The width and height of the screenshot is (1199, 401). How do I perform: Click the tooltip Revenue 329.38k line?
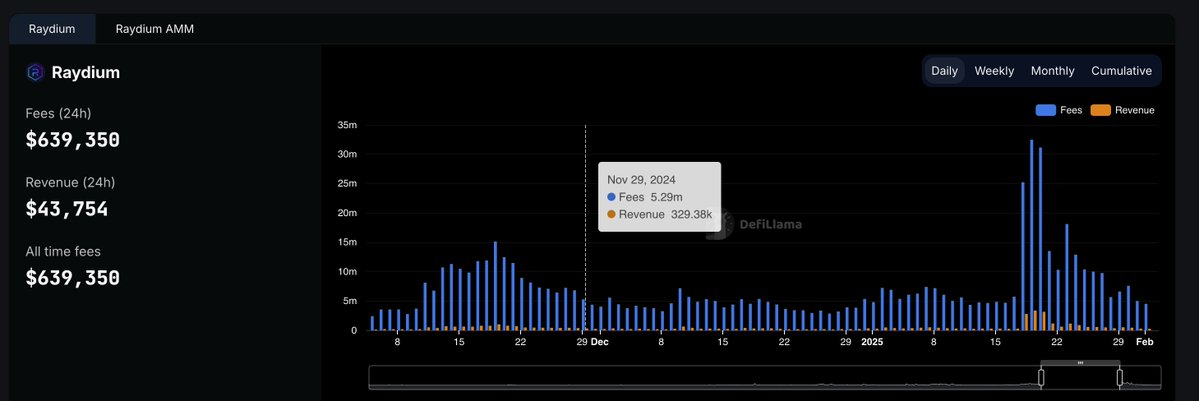click(659, 214)
